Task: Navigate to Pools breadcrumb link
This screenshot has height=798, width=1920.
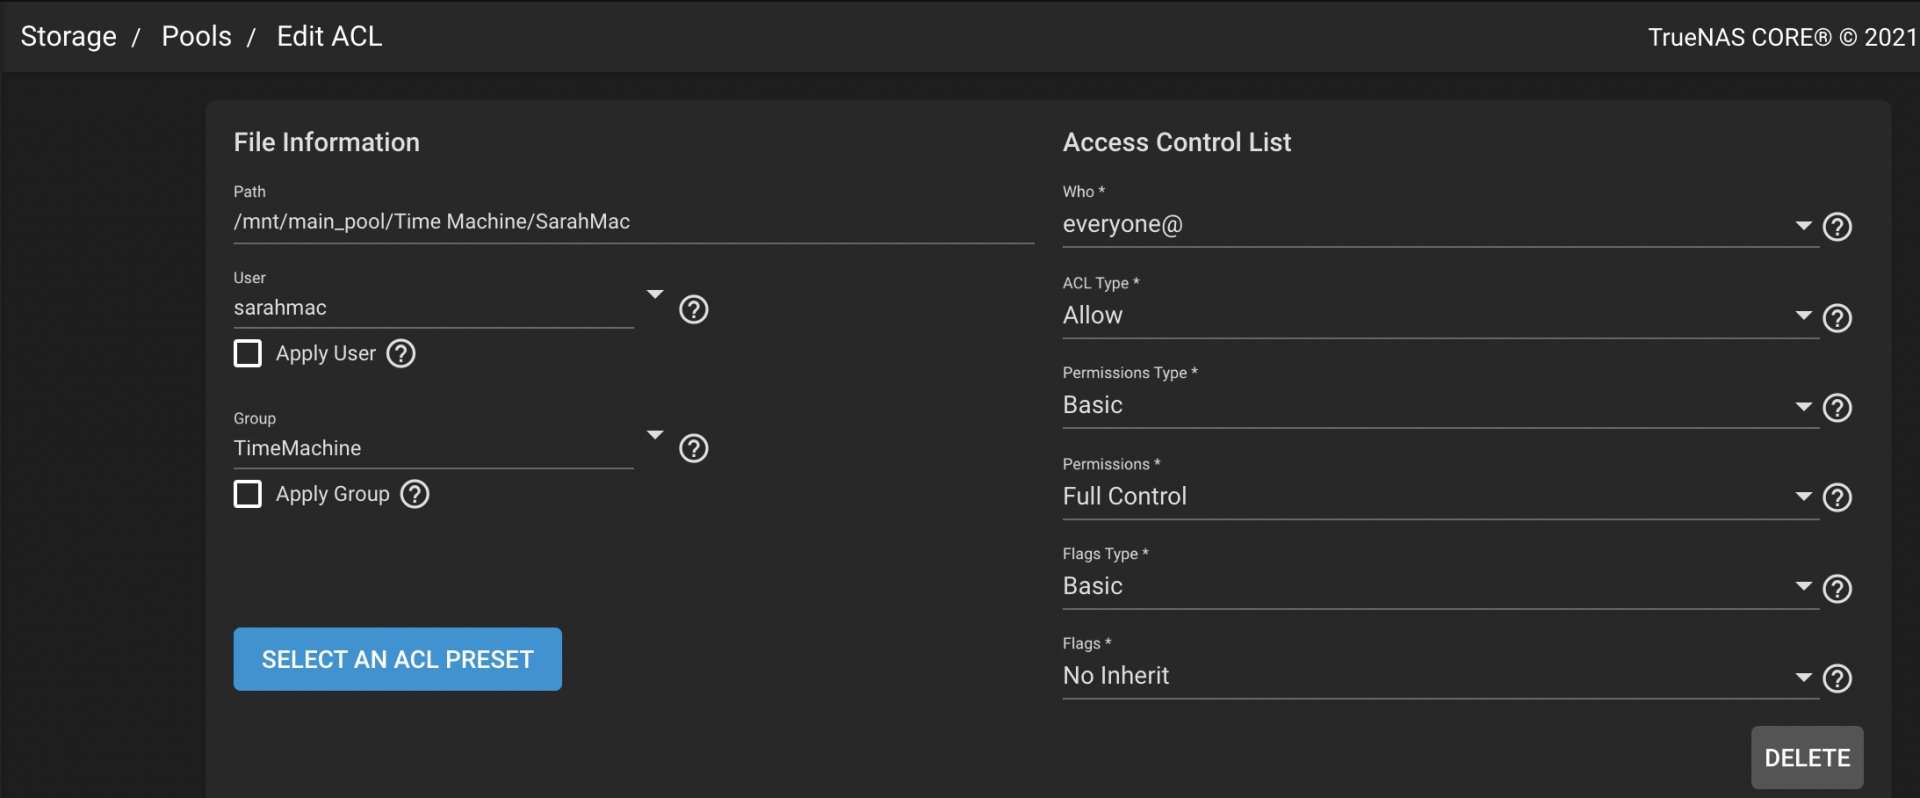Action: pyautogui.click(x=196, y=37)
